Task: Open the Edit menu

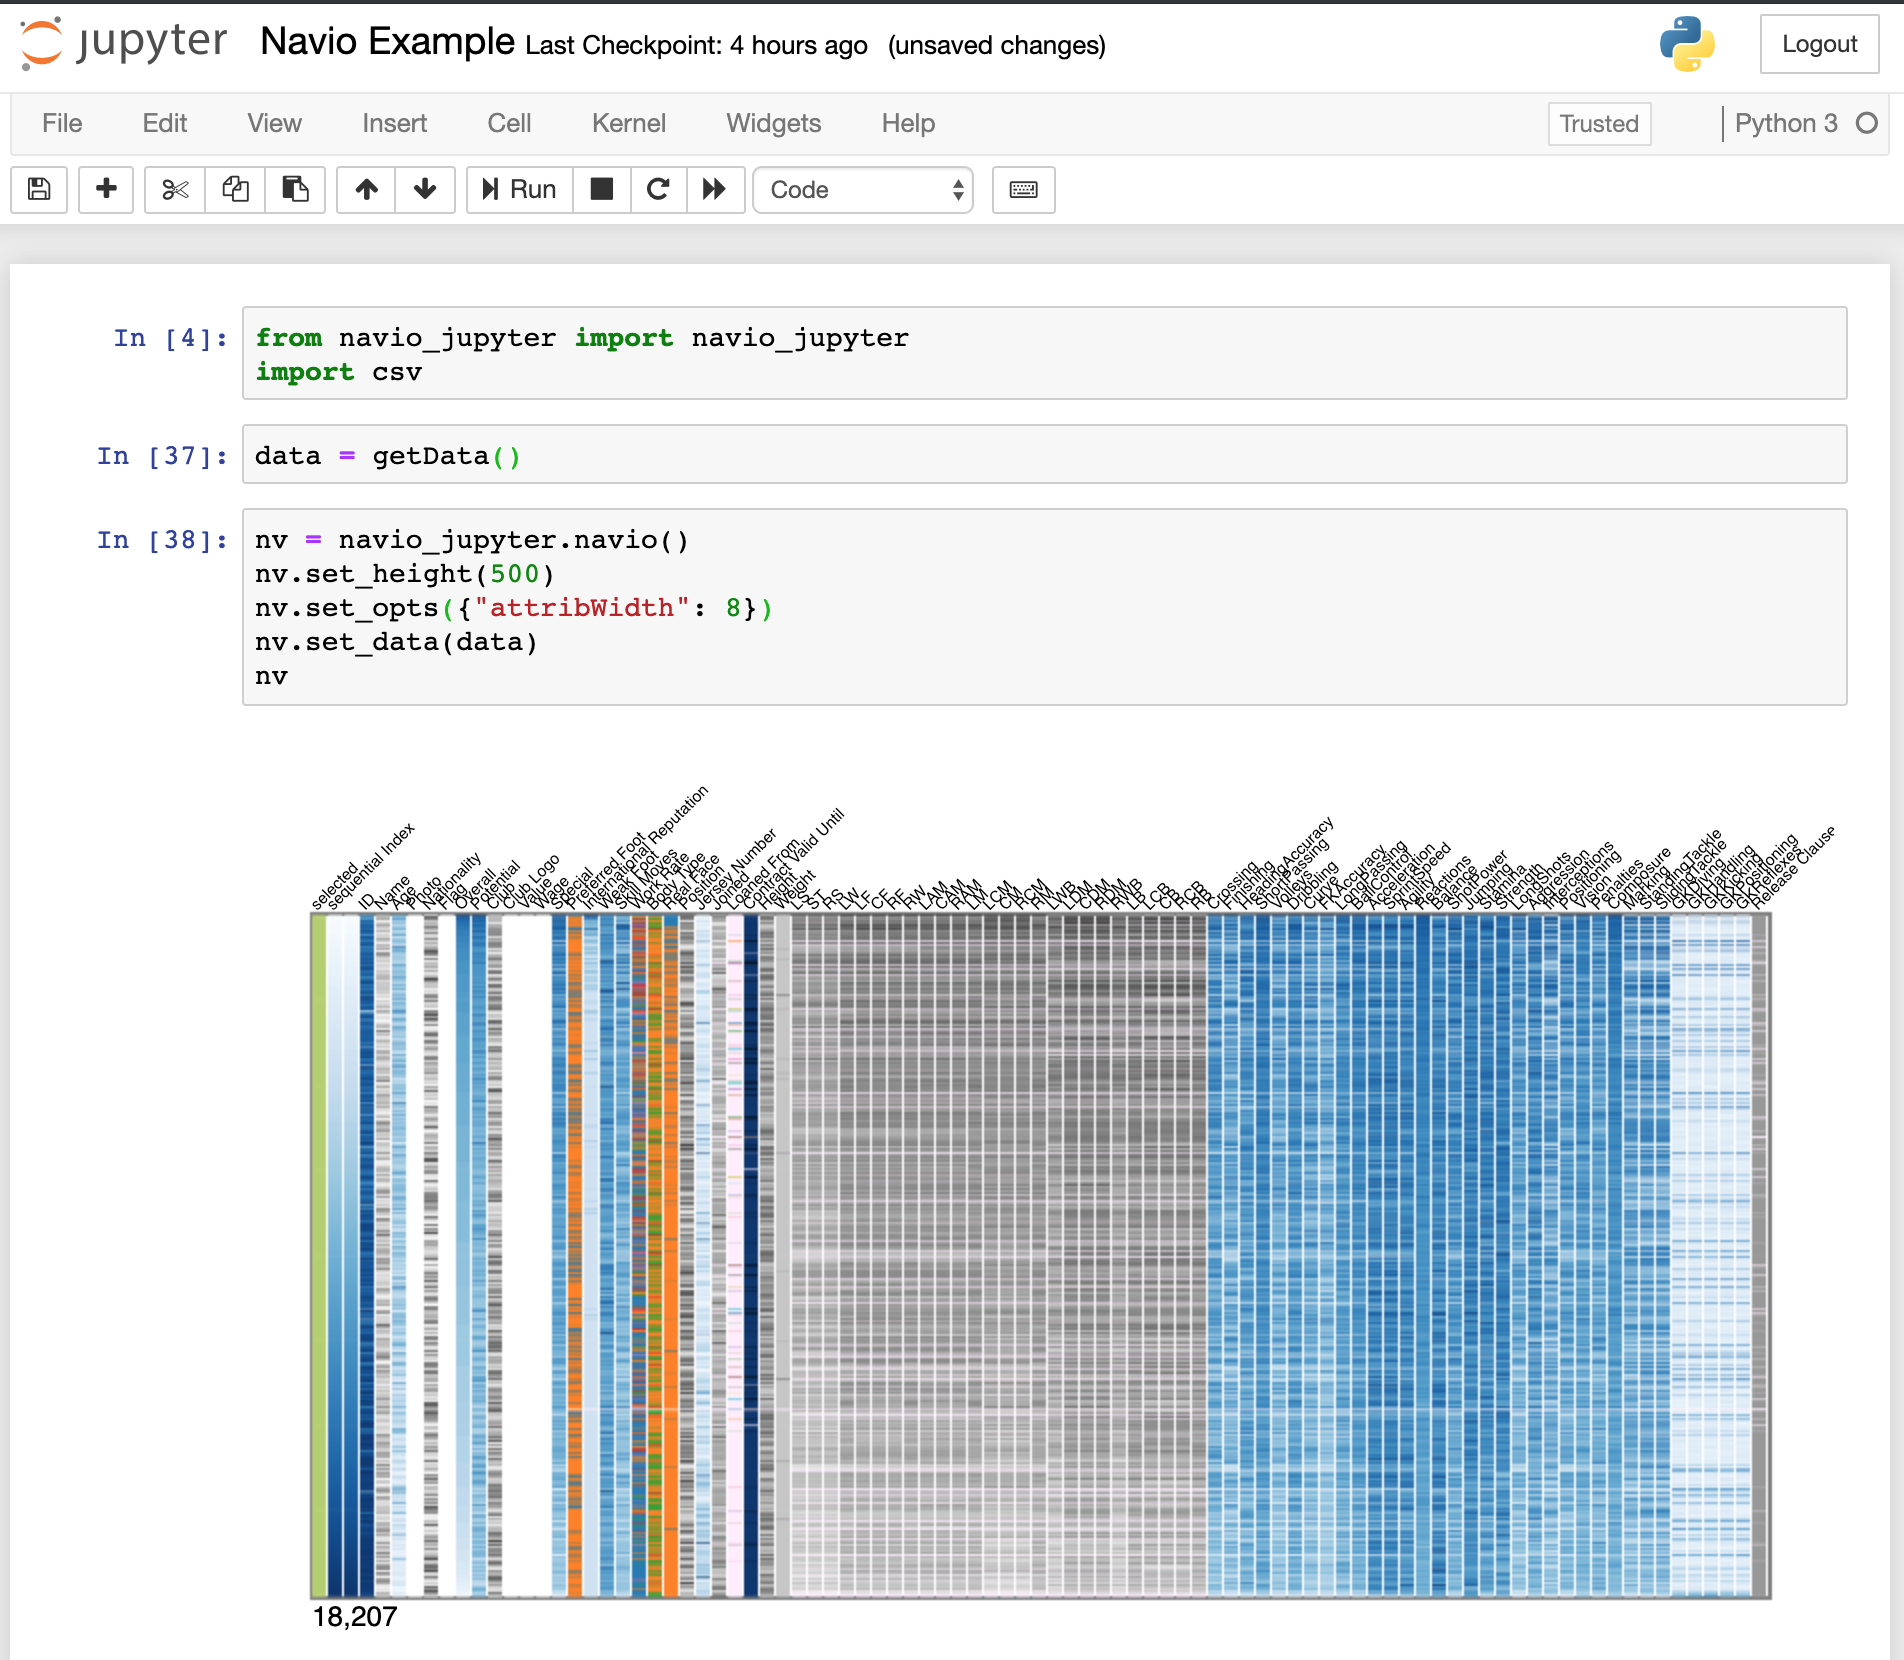Action: point(165,123)
